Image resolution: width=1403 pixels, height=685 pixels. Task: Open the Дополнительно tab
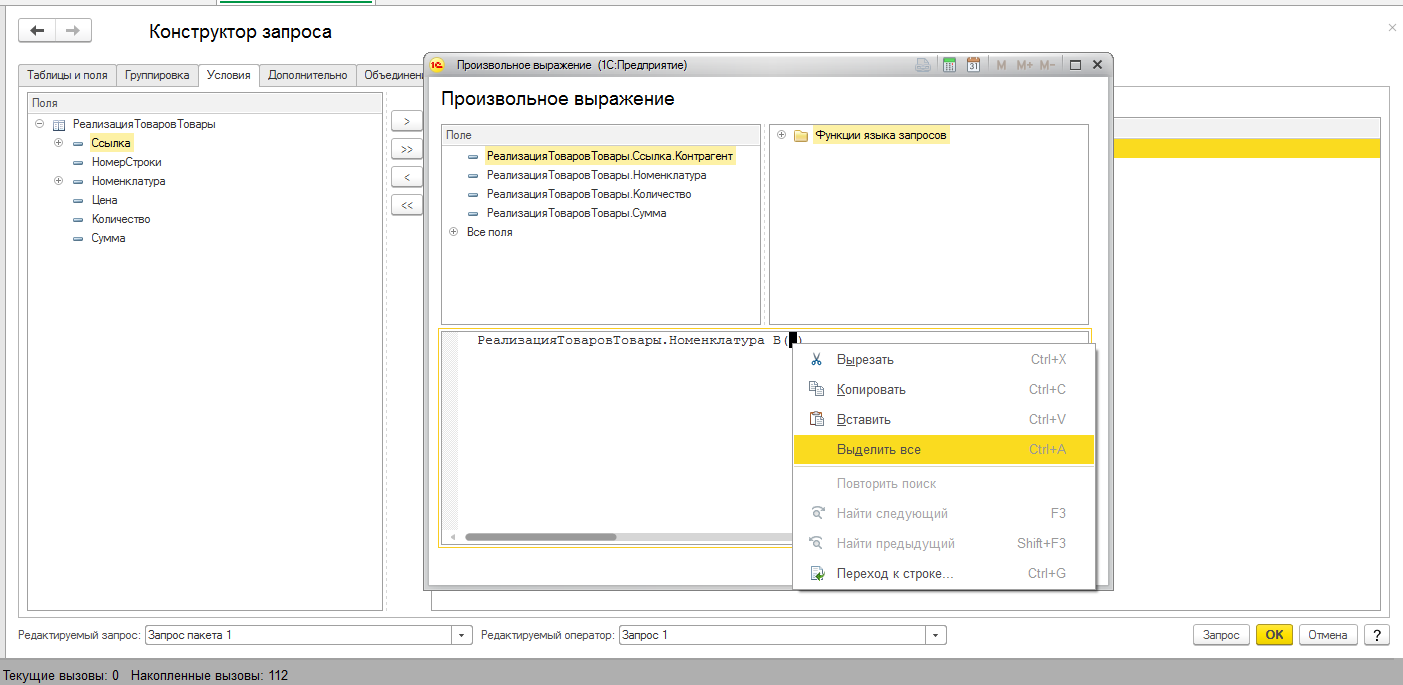pos(308,75)
